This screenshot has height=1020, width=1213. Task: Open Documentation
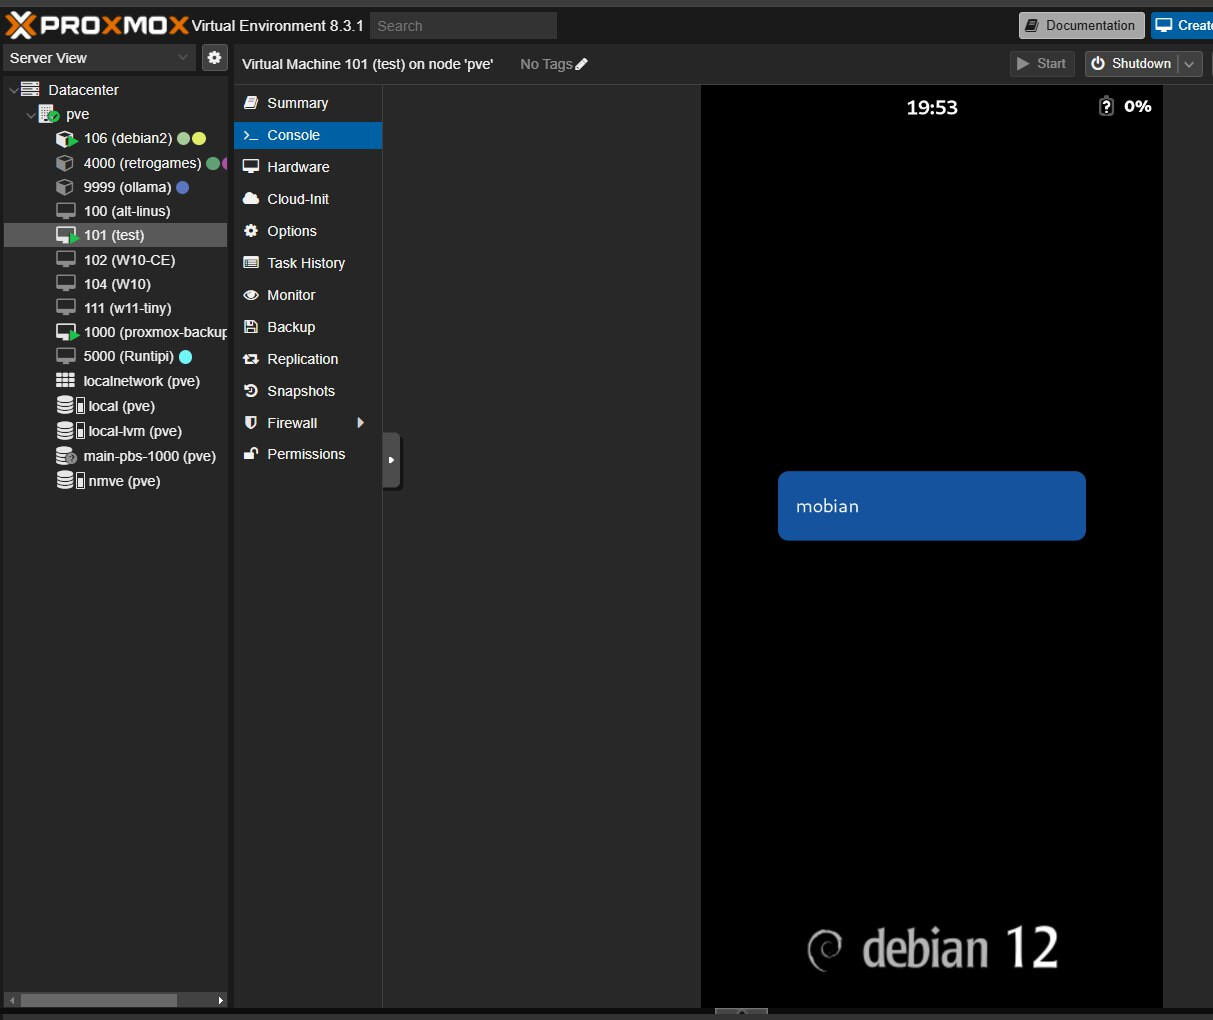(1081, 25)
